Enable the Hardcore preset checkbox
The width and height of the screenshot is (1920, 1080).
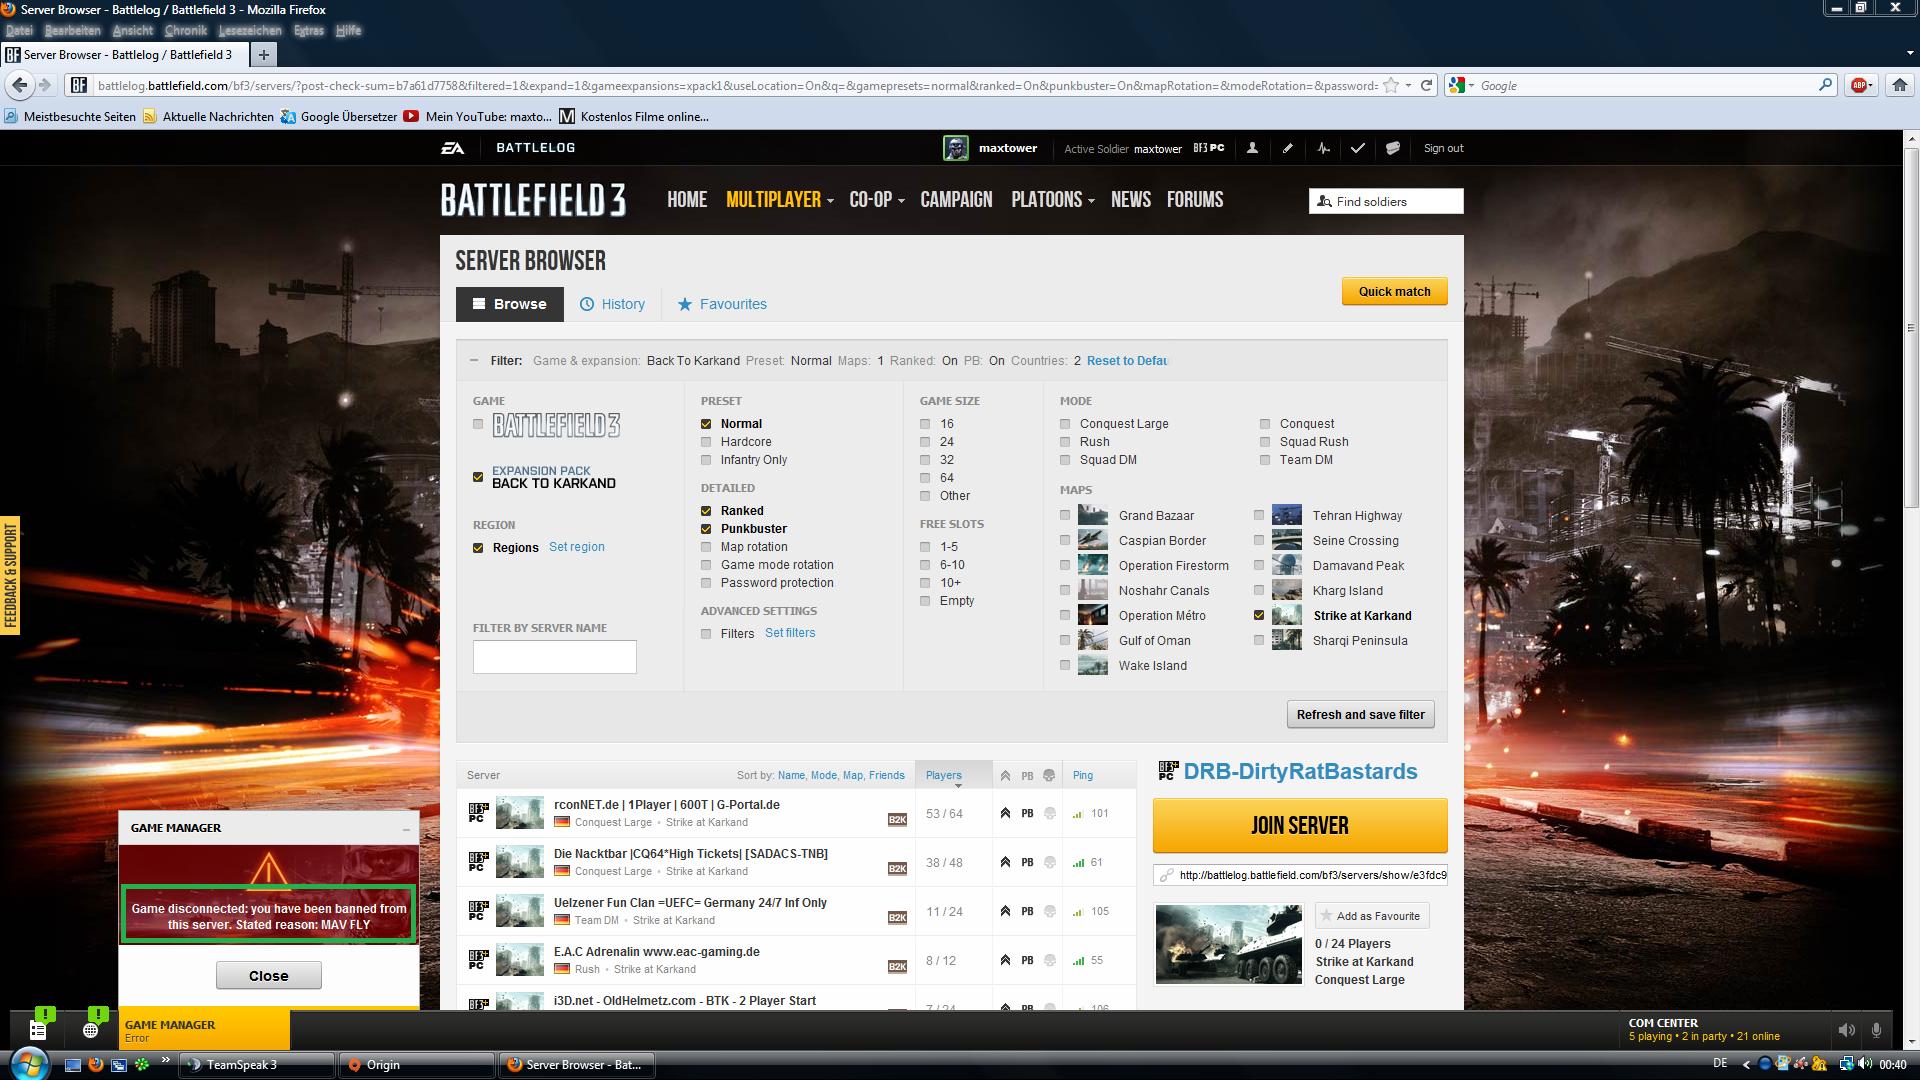[706, 442]
